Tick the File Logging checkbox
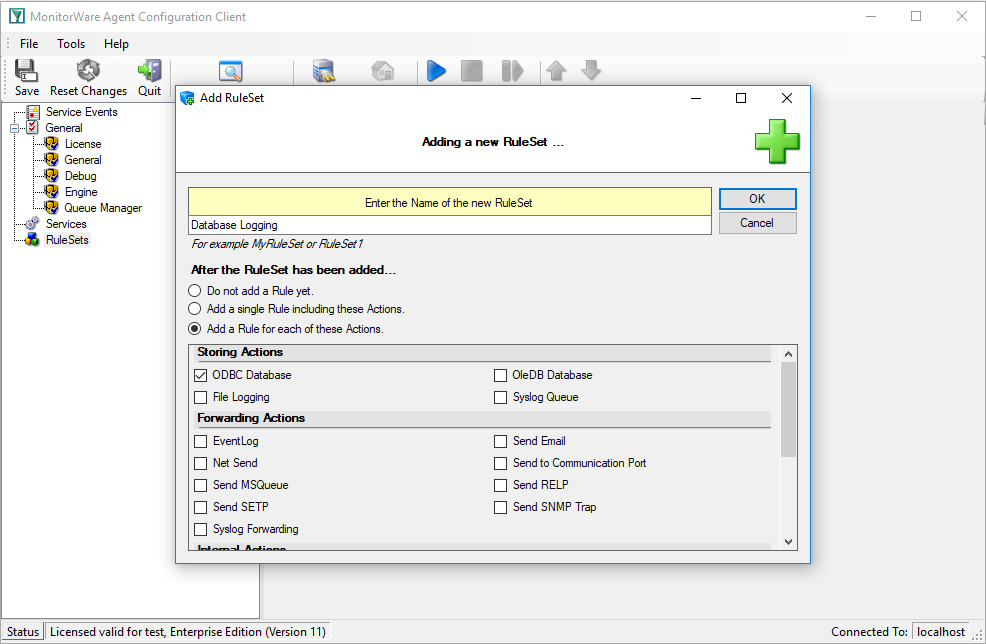Viewport: 986px width, 644px height. 201,397
